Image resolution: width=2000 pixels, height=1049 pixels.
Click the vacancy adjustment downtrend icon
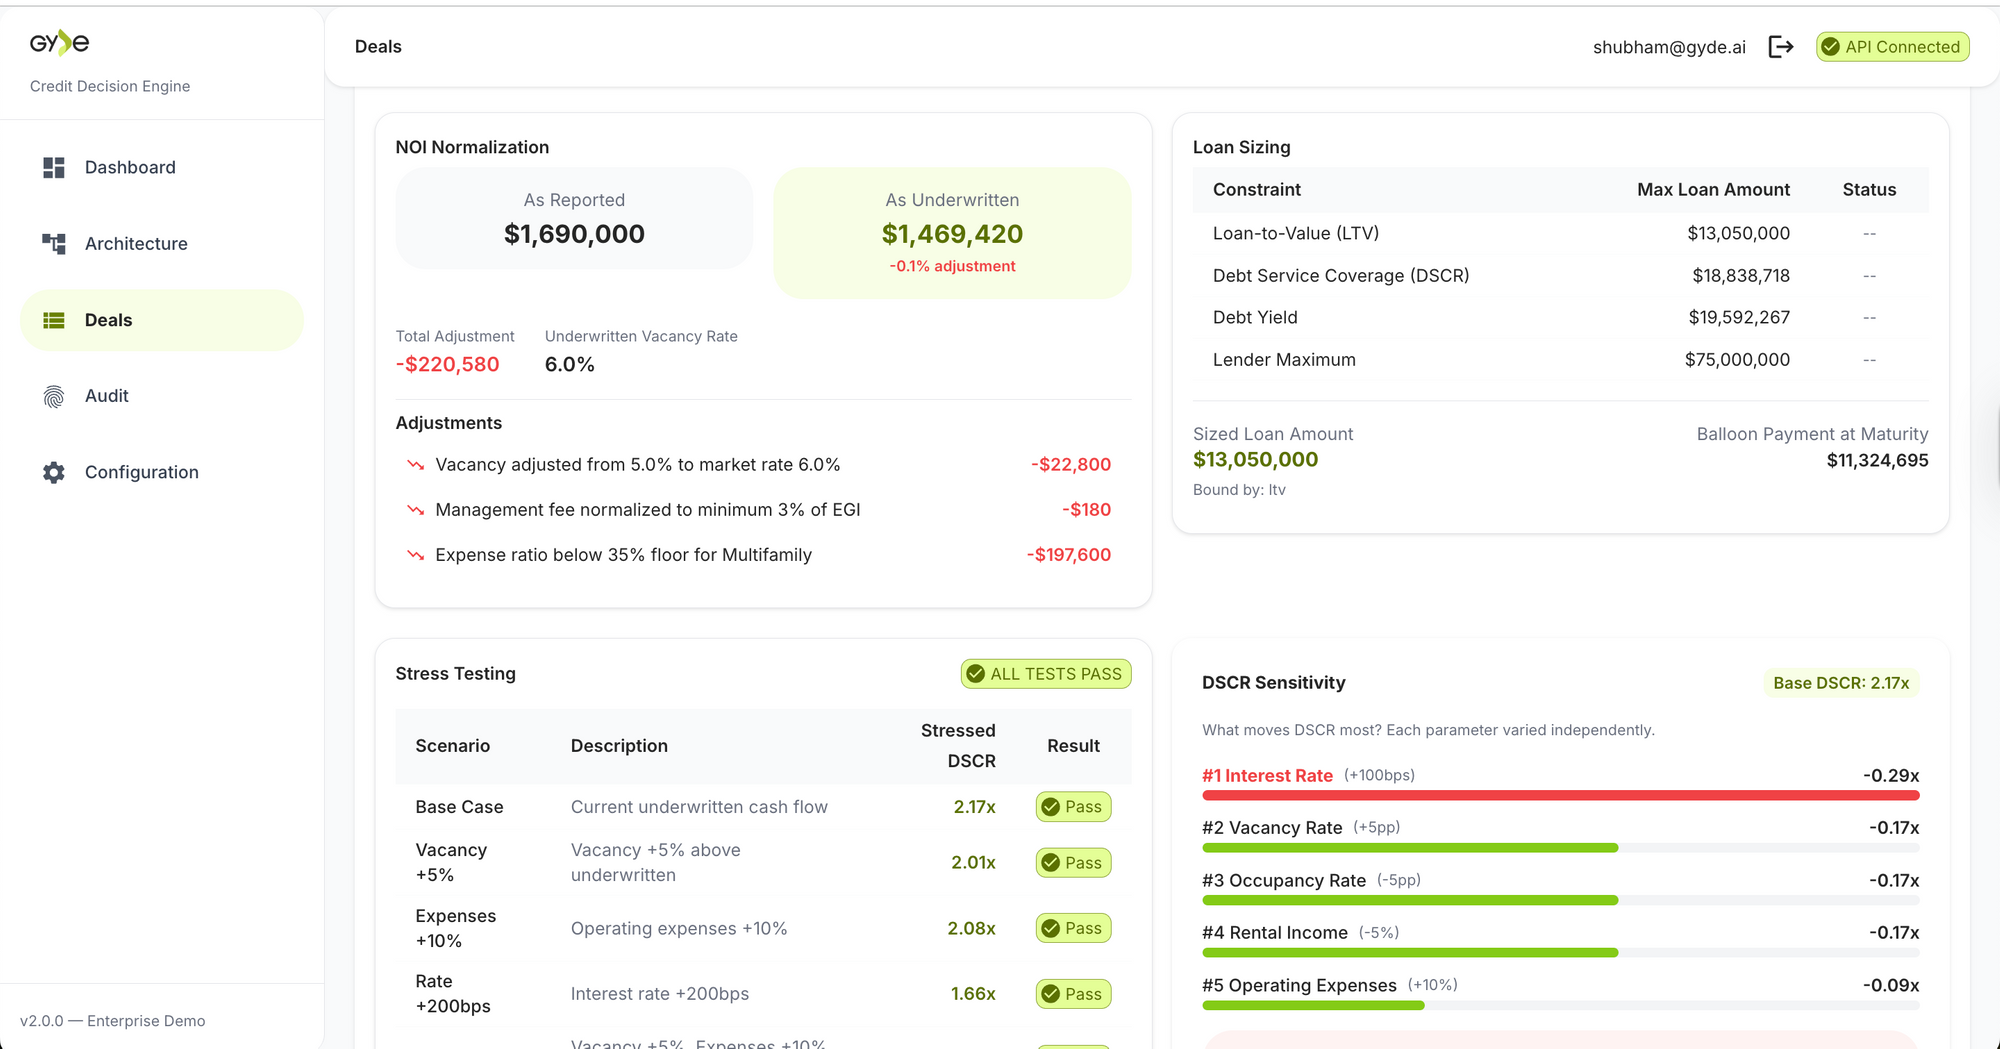415,465
